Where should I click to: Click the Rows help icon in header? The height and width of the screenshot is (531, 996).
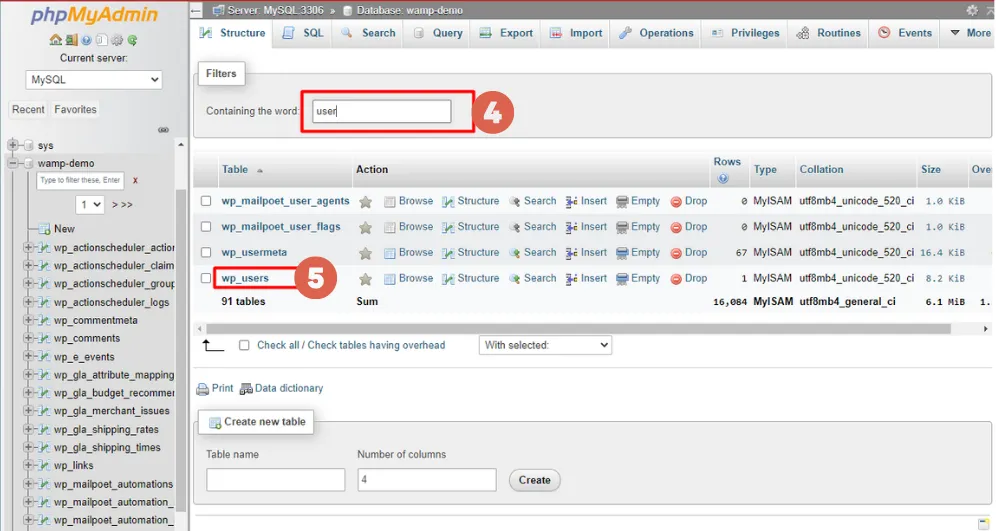click(723, 178)
